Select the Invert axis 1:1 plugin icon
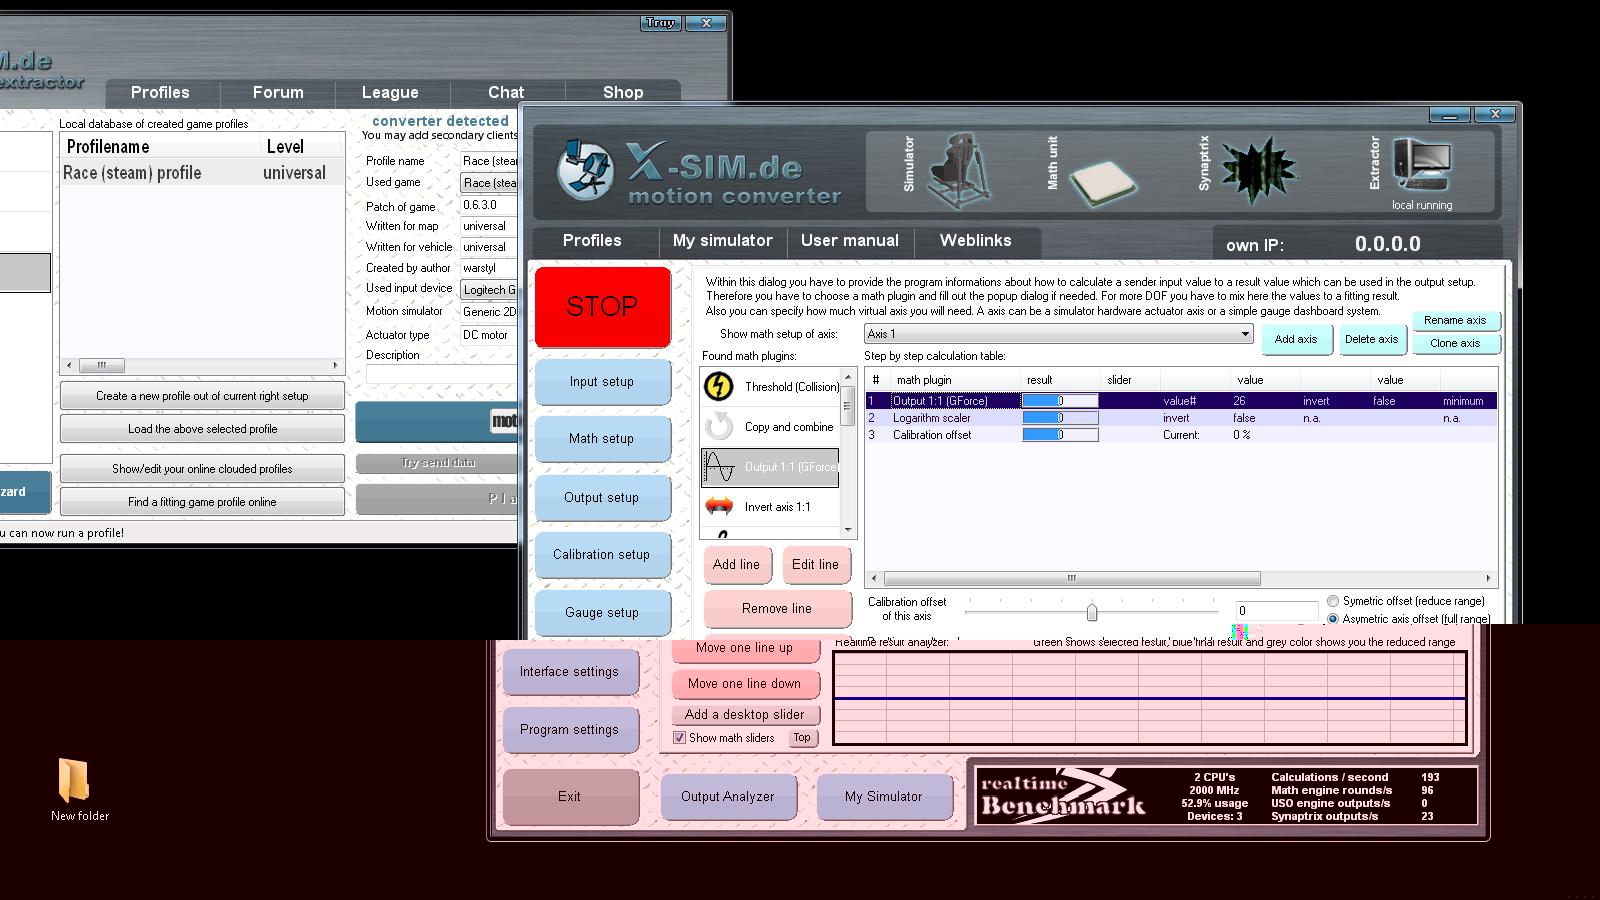Screen dimensions: 1600x900 tap(718, 507)
